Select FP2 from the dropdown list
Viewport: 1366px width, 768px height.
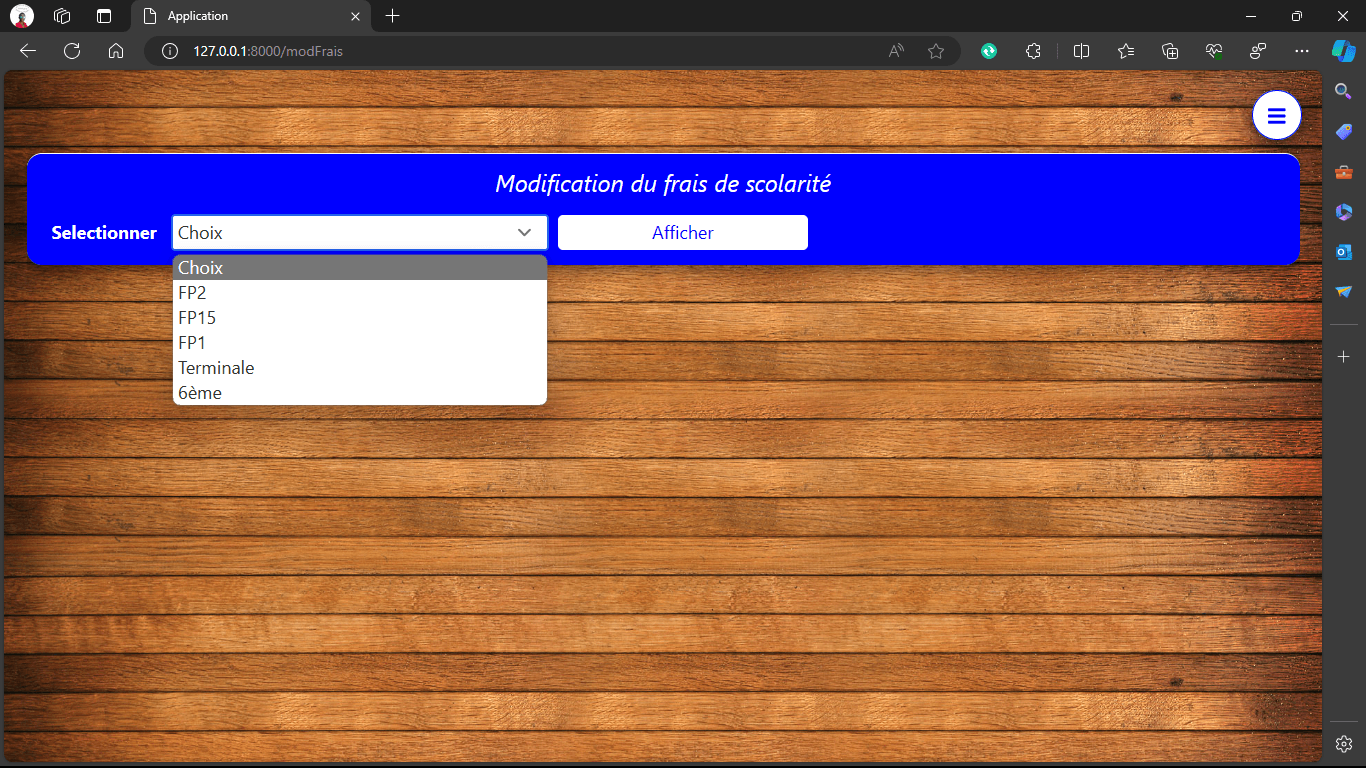click(360, 293)
